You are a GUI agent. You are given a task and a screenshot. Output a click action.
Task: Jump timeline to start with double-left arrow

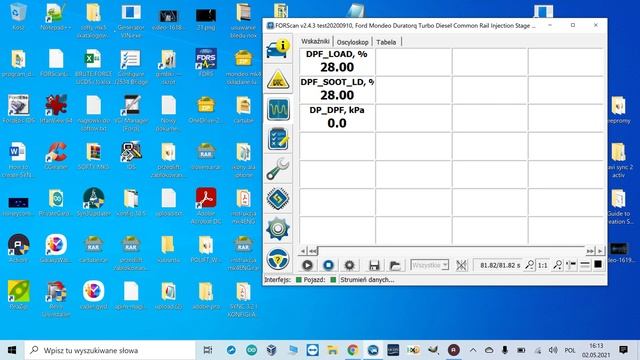click(x=312, y=251)
